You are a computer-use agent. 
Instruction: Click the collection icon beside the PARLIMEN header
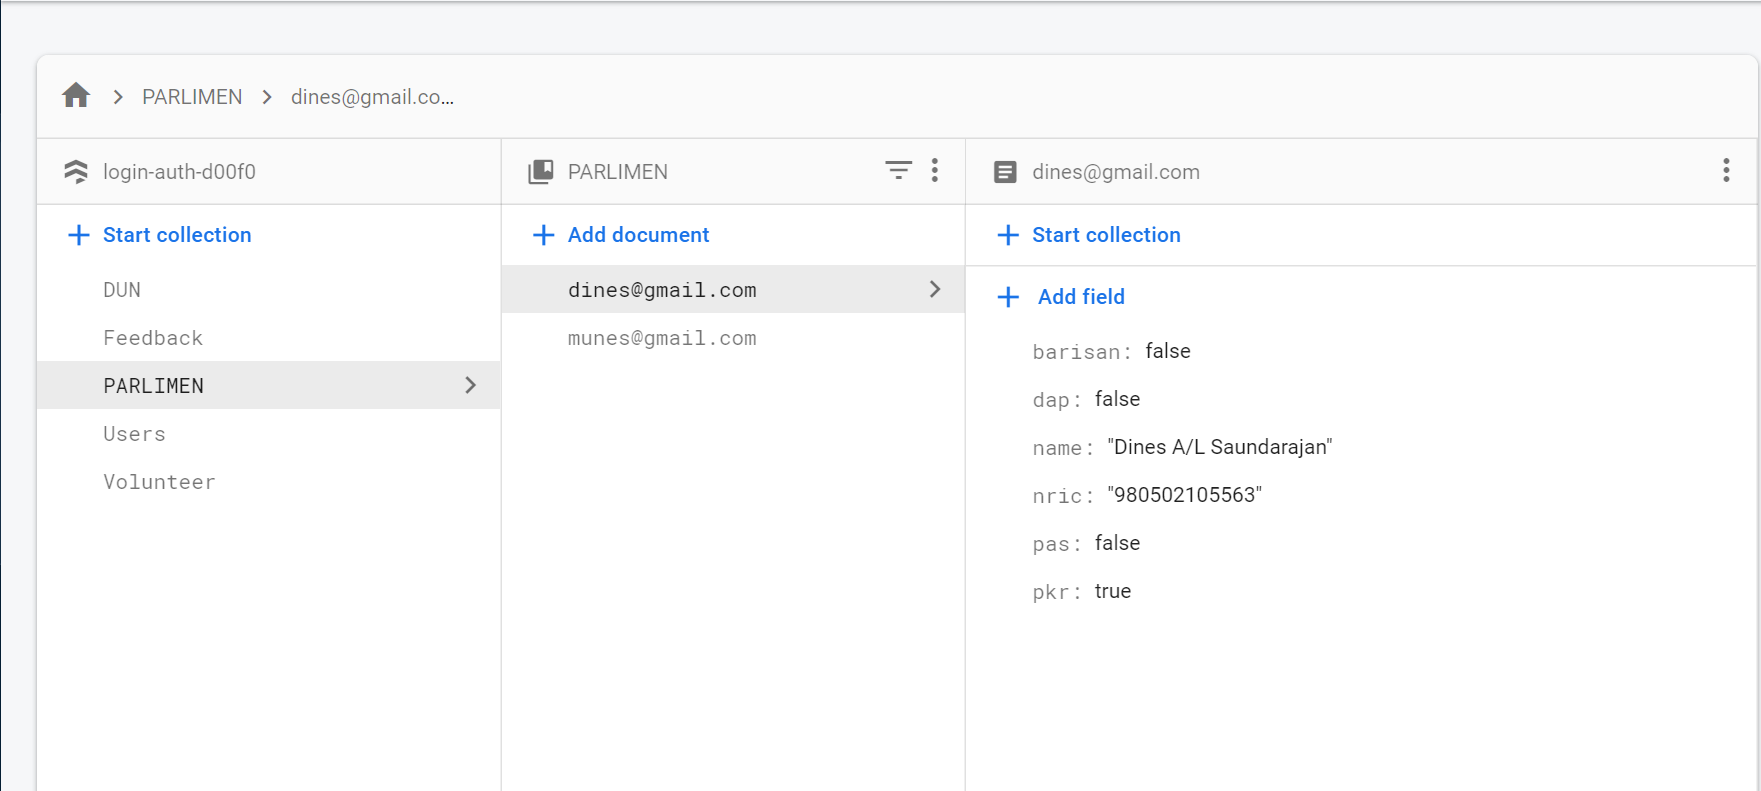541,172
